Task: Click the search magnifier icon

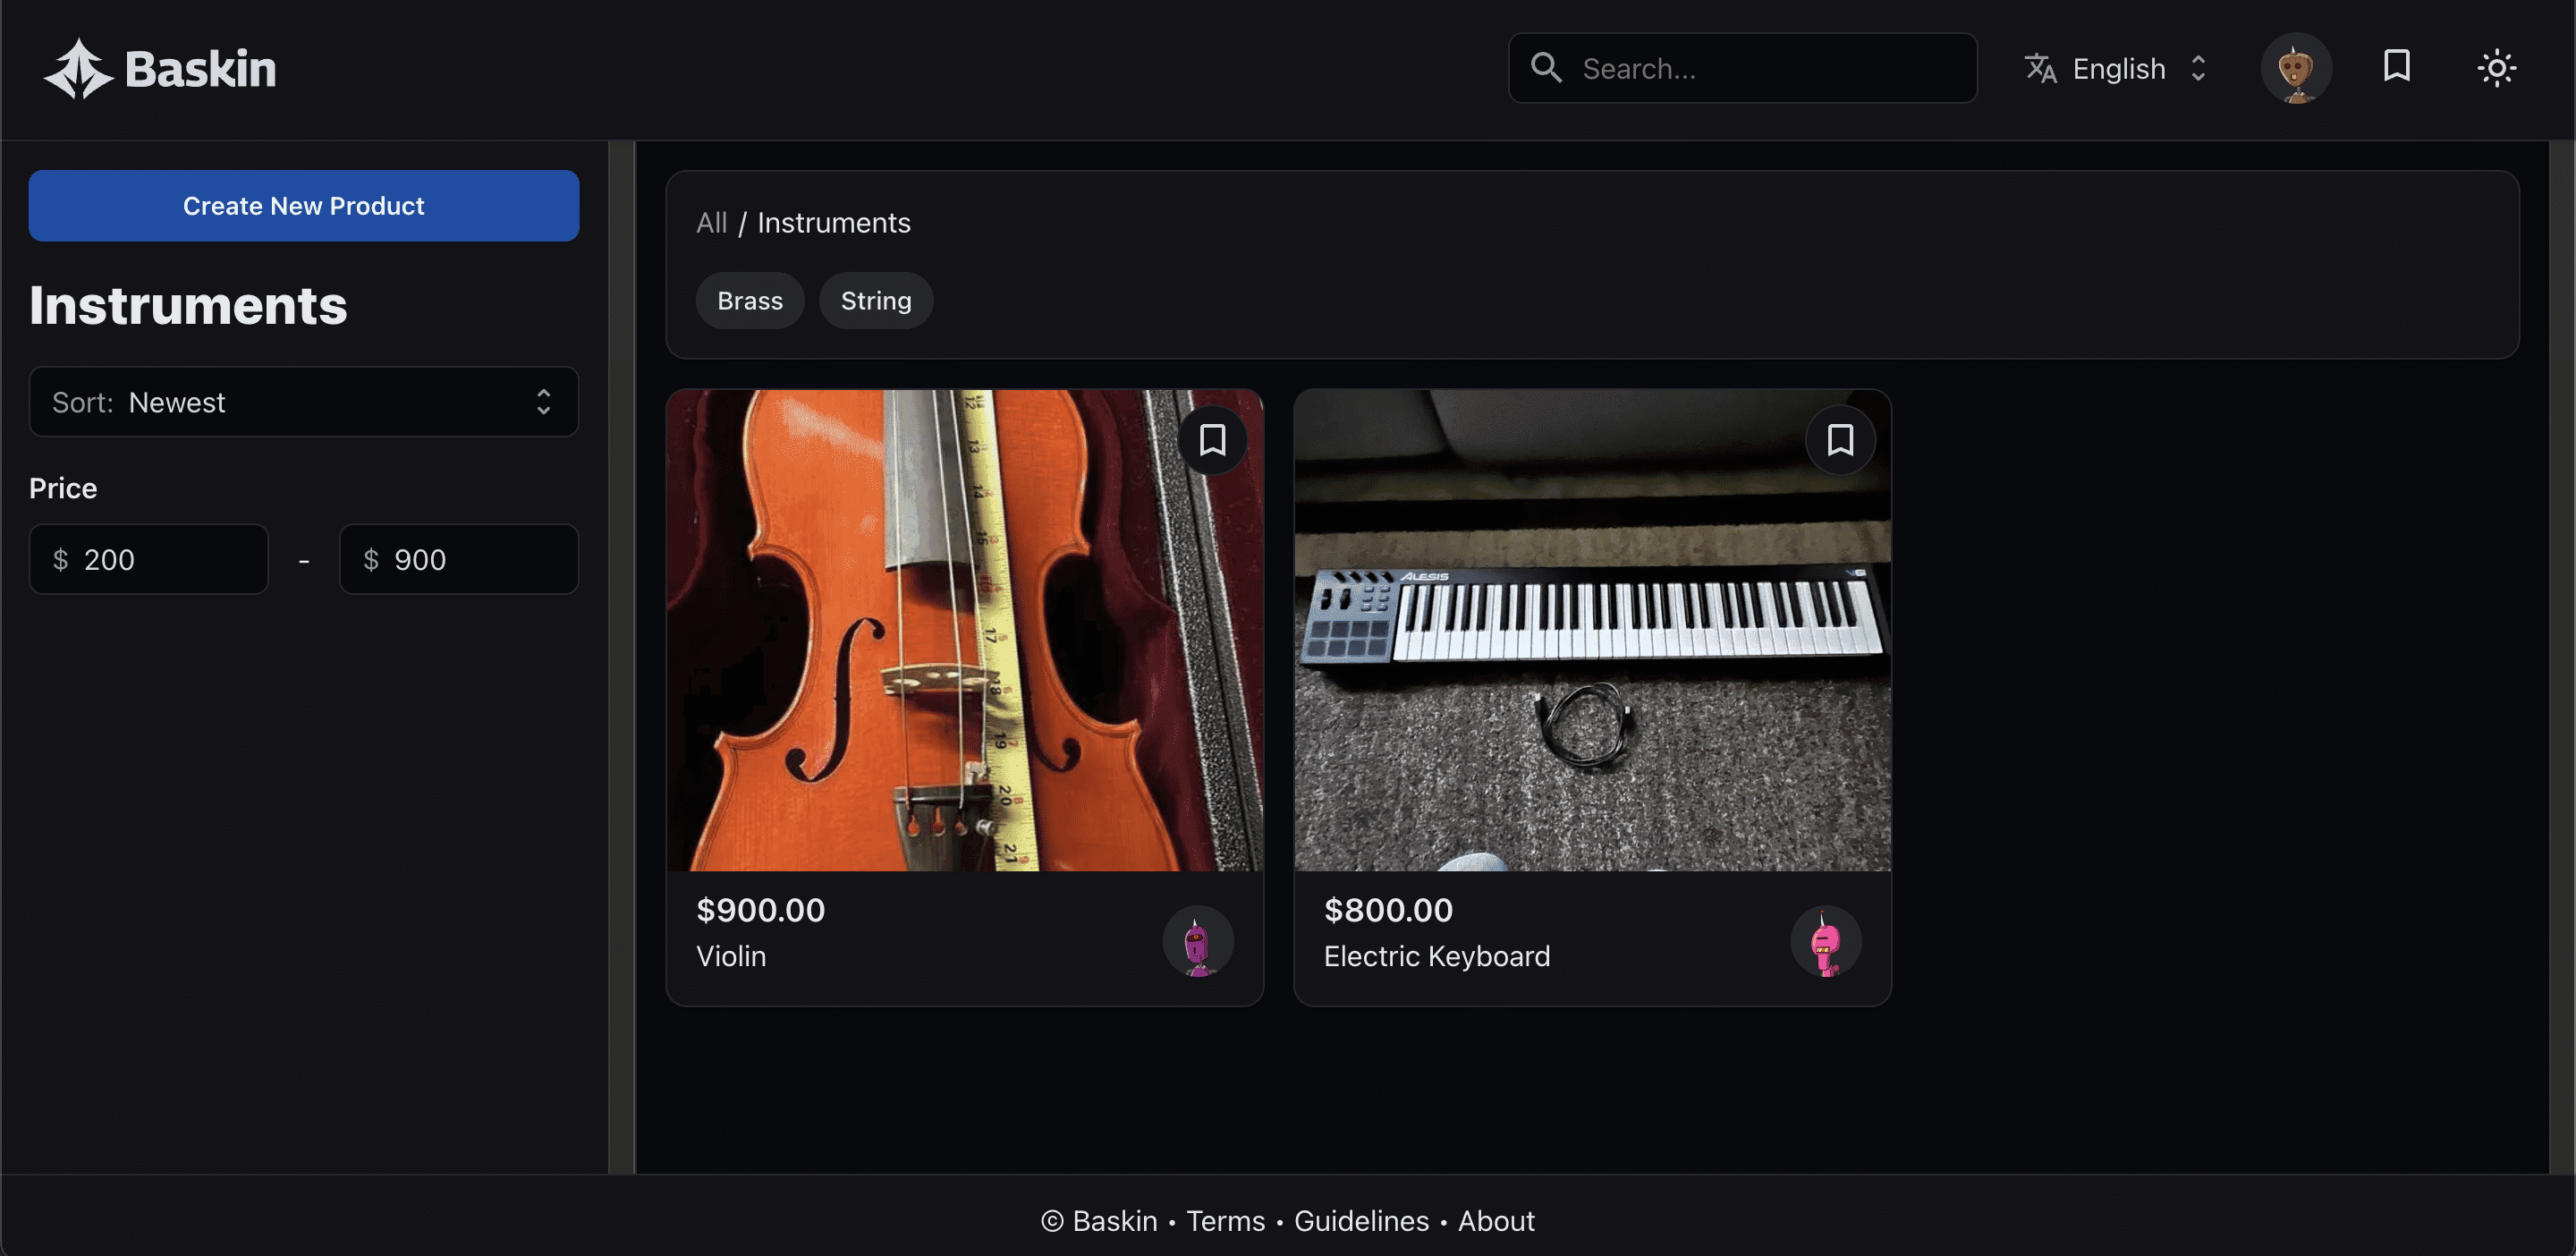Action: point(1545,68)
